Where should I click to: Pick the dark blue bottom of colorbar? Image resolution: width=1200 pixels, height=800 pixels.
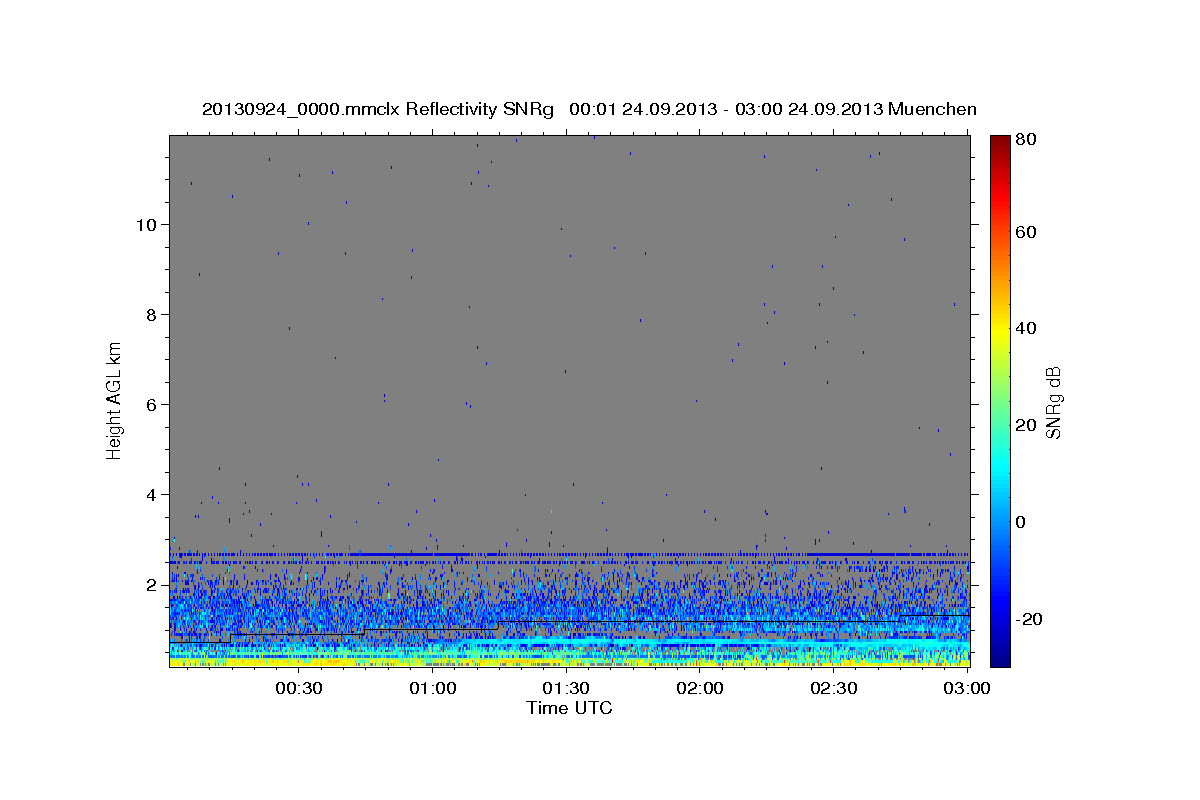click(x=1000, y=655)
